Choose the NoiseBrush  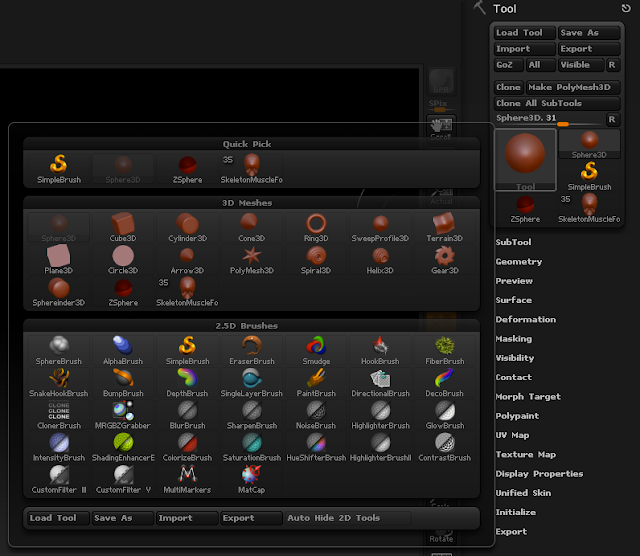[x=316, y=415]
